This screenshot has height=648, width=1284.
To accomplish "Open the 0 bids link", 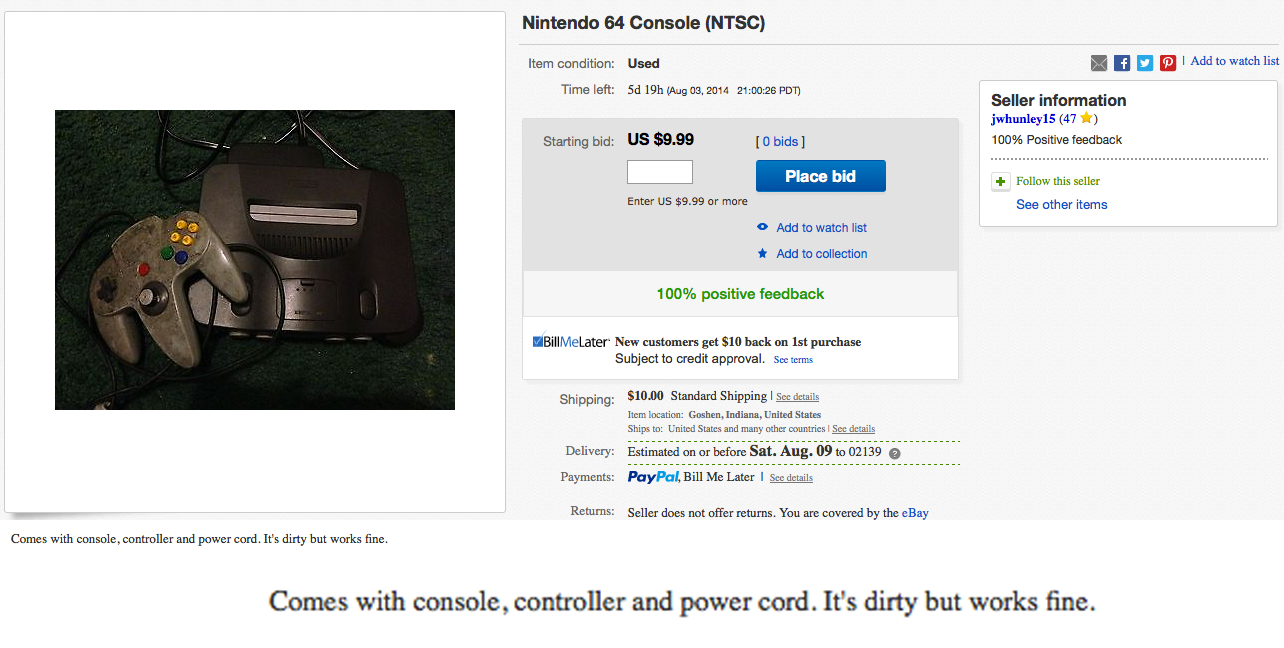I will click(780, 142).
